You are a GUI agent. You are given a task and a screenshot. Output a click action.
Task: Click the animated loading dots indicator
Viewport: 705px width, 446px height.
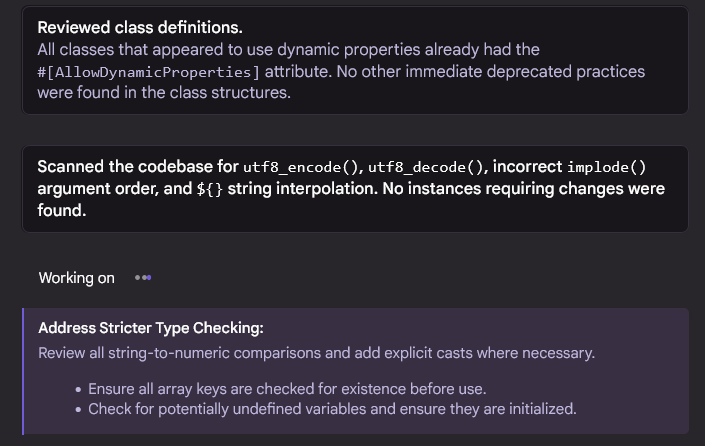(143, 278)
